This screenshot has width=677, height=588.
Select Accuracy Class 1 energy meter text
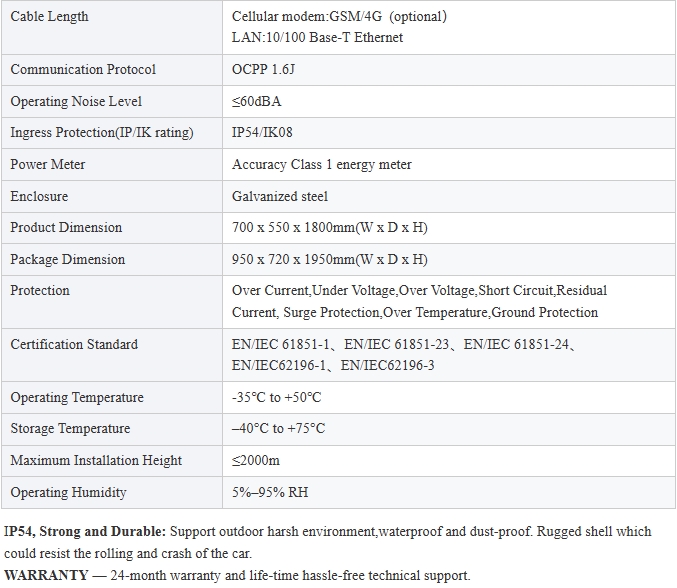coord(321,165)
